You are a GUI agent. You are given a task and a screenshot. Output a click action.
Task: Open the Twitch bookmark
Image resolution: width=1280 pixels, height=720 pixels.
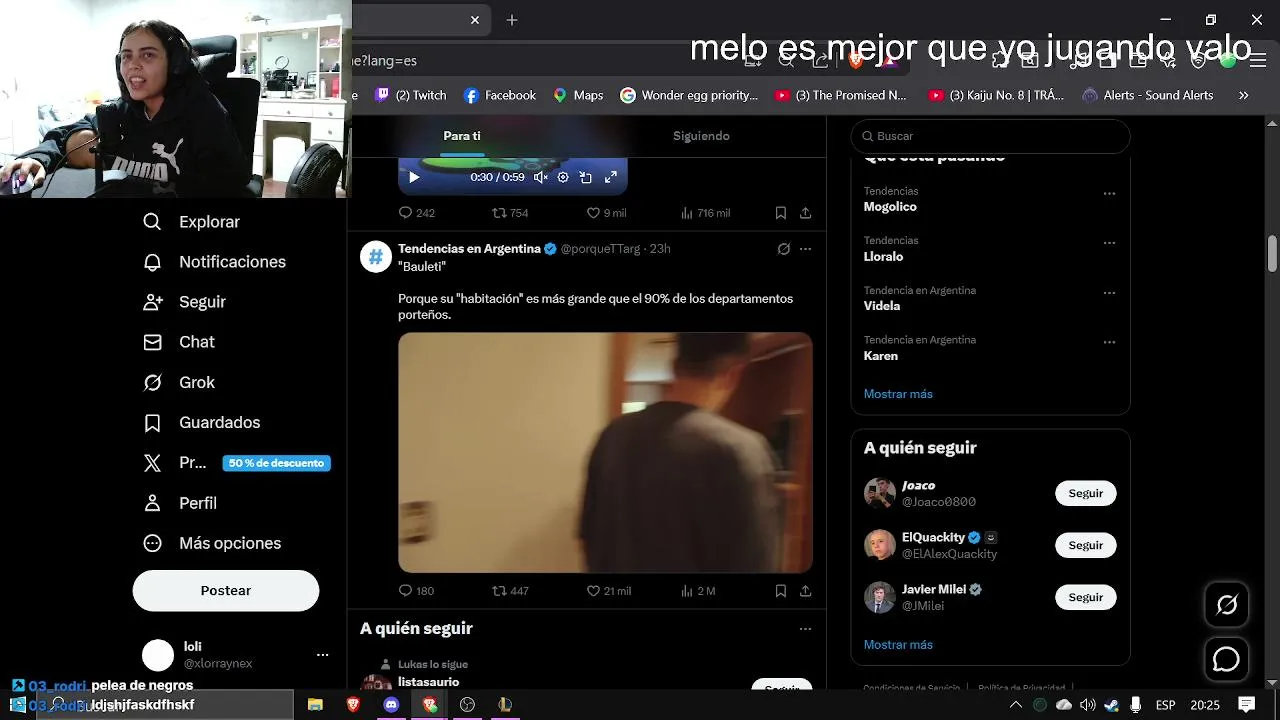[x=411, y=95]
